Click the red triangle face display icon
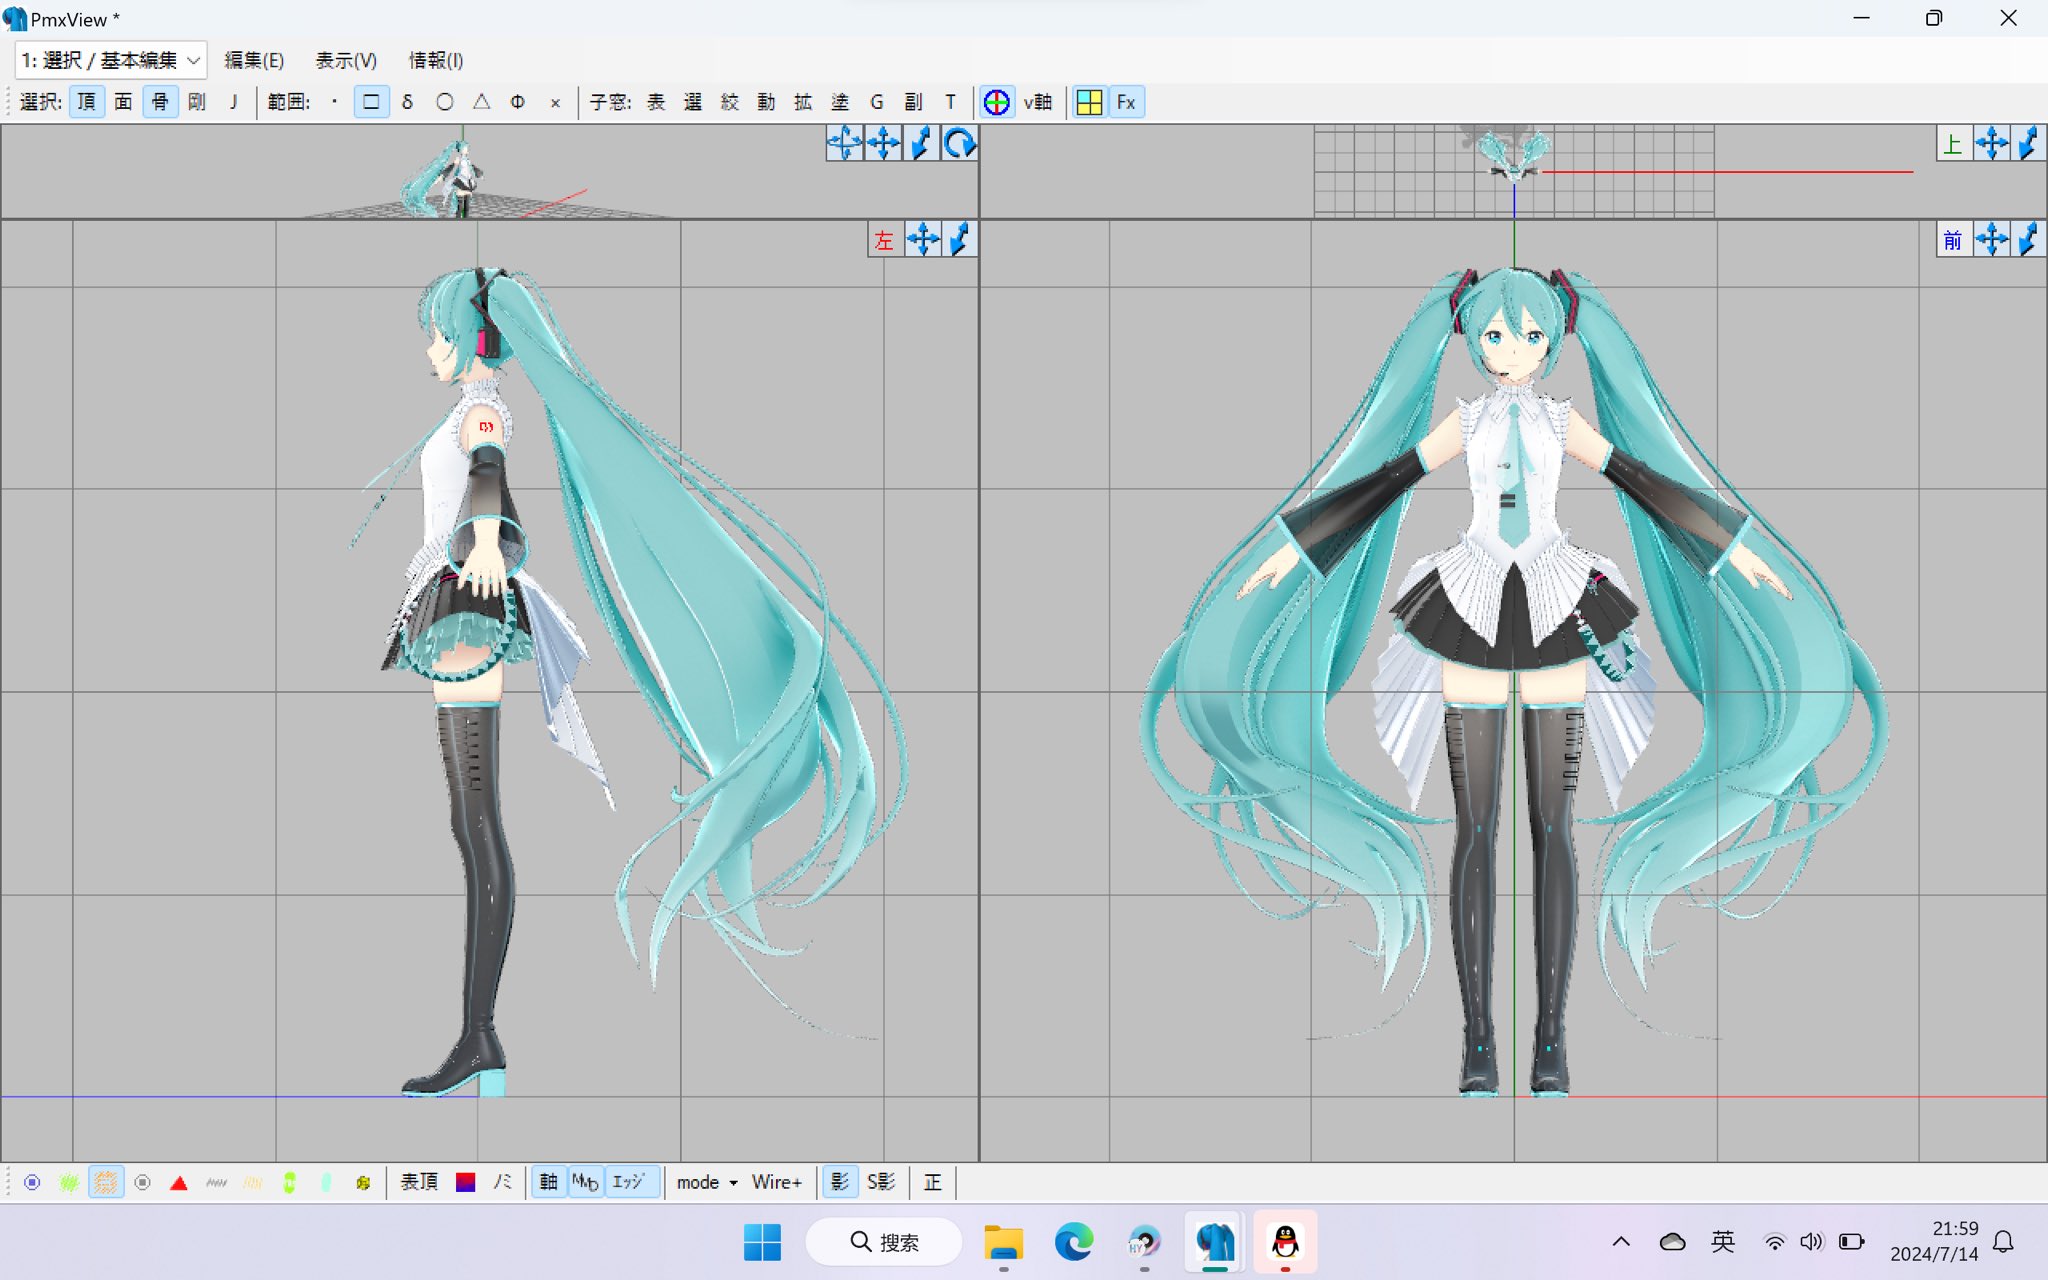The image size is (2048, 1280). tap(179, 1183)
